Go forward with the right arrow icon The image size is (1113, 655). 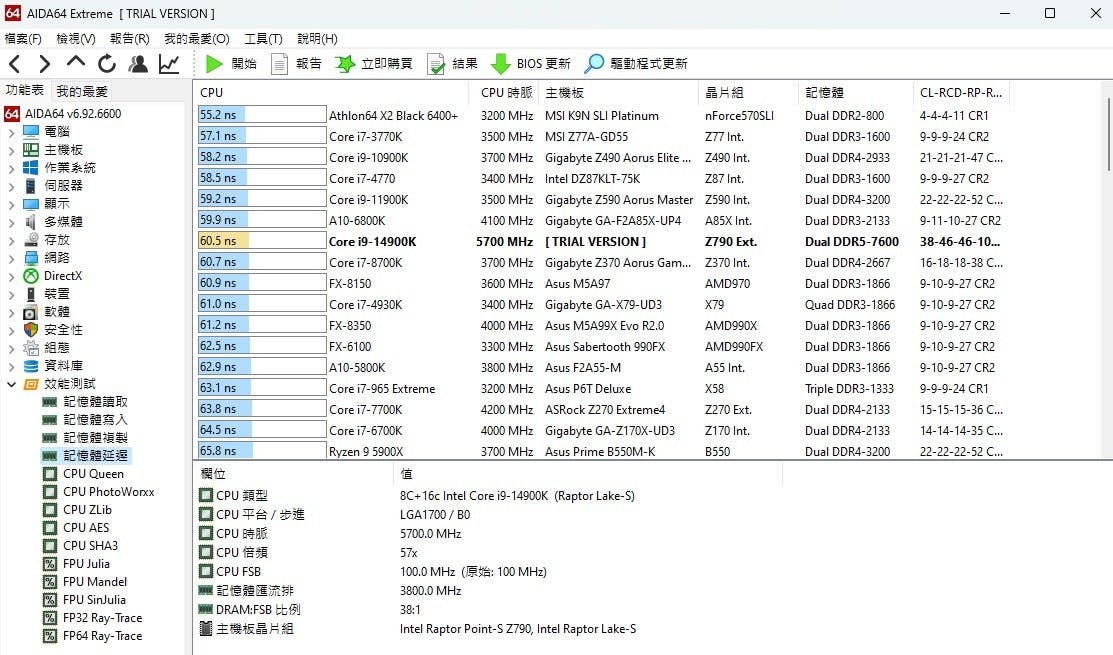[x=44, y=64]
